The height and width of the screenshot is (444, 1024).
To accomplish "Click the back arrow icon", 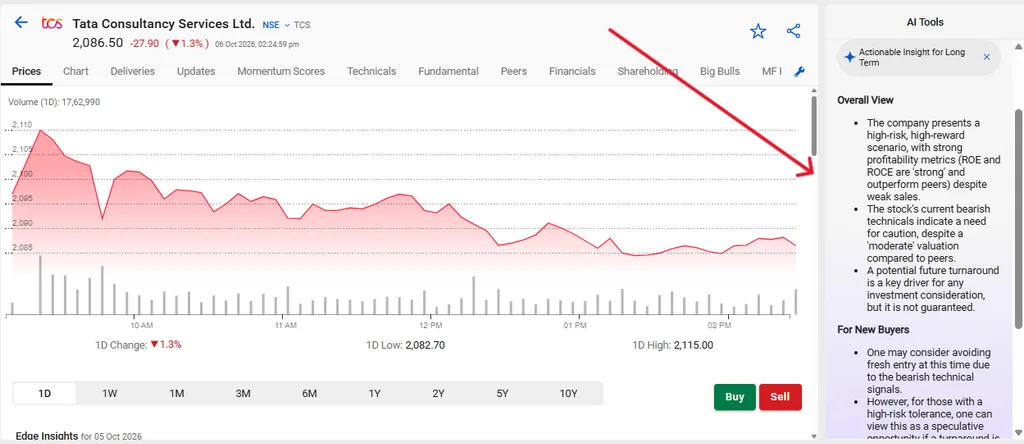I will click(x=21, y=23).
